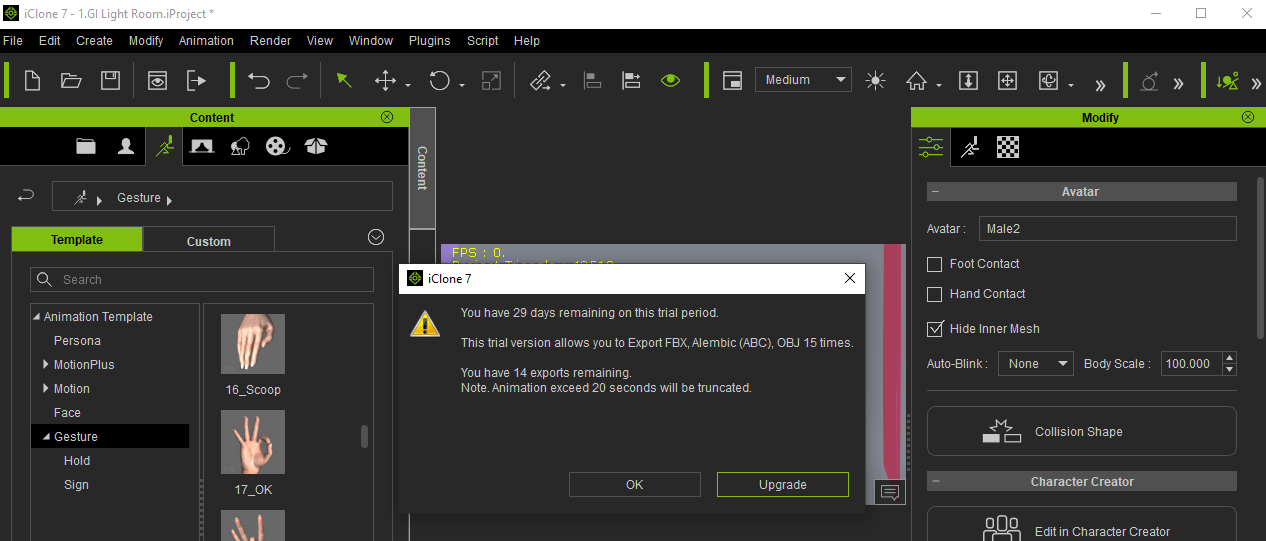Open the Actor category in Content
The height and width of the screenshot is (541, 1266).
pos(126,146)
